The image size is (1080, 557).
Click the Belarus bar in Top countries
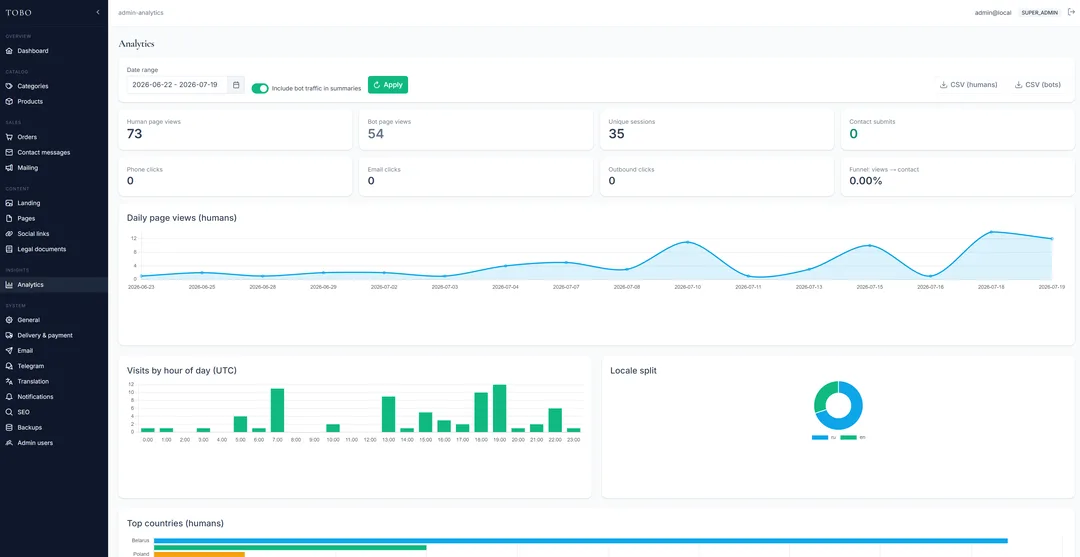[581, 540]
